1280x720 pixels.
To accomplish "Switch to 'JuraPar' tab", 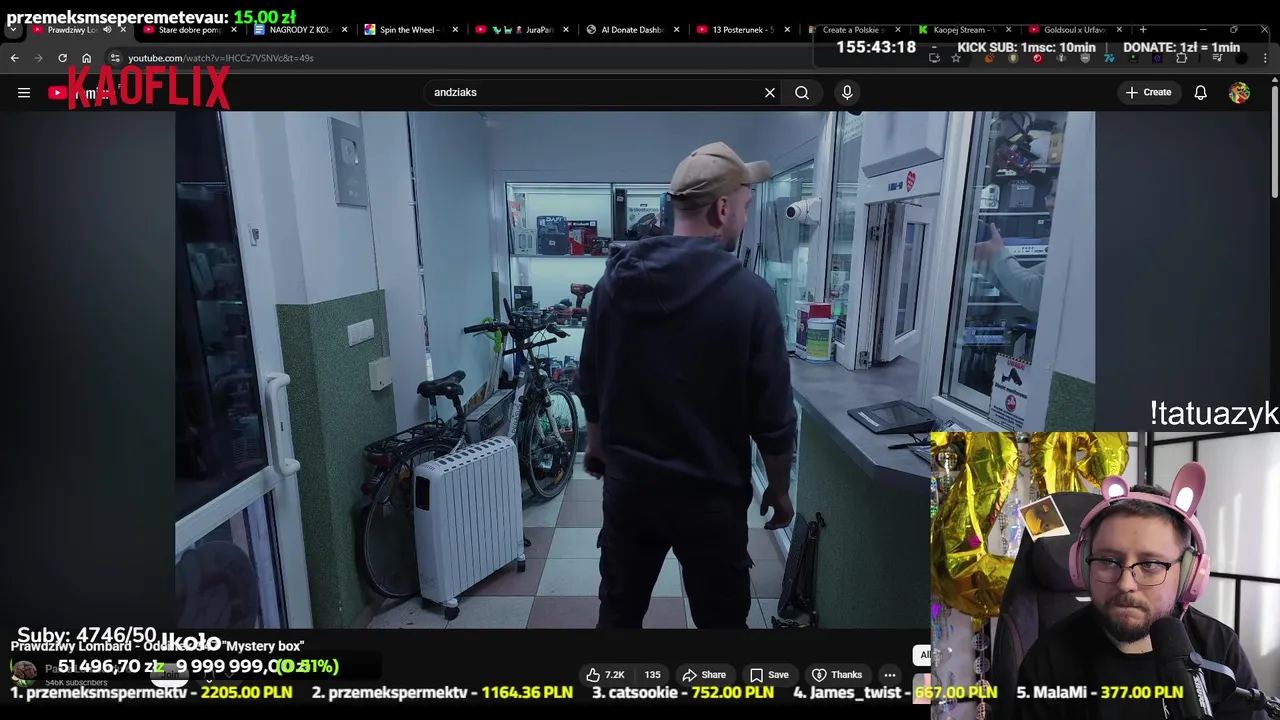I will pos(520,30).
